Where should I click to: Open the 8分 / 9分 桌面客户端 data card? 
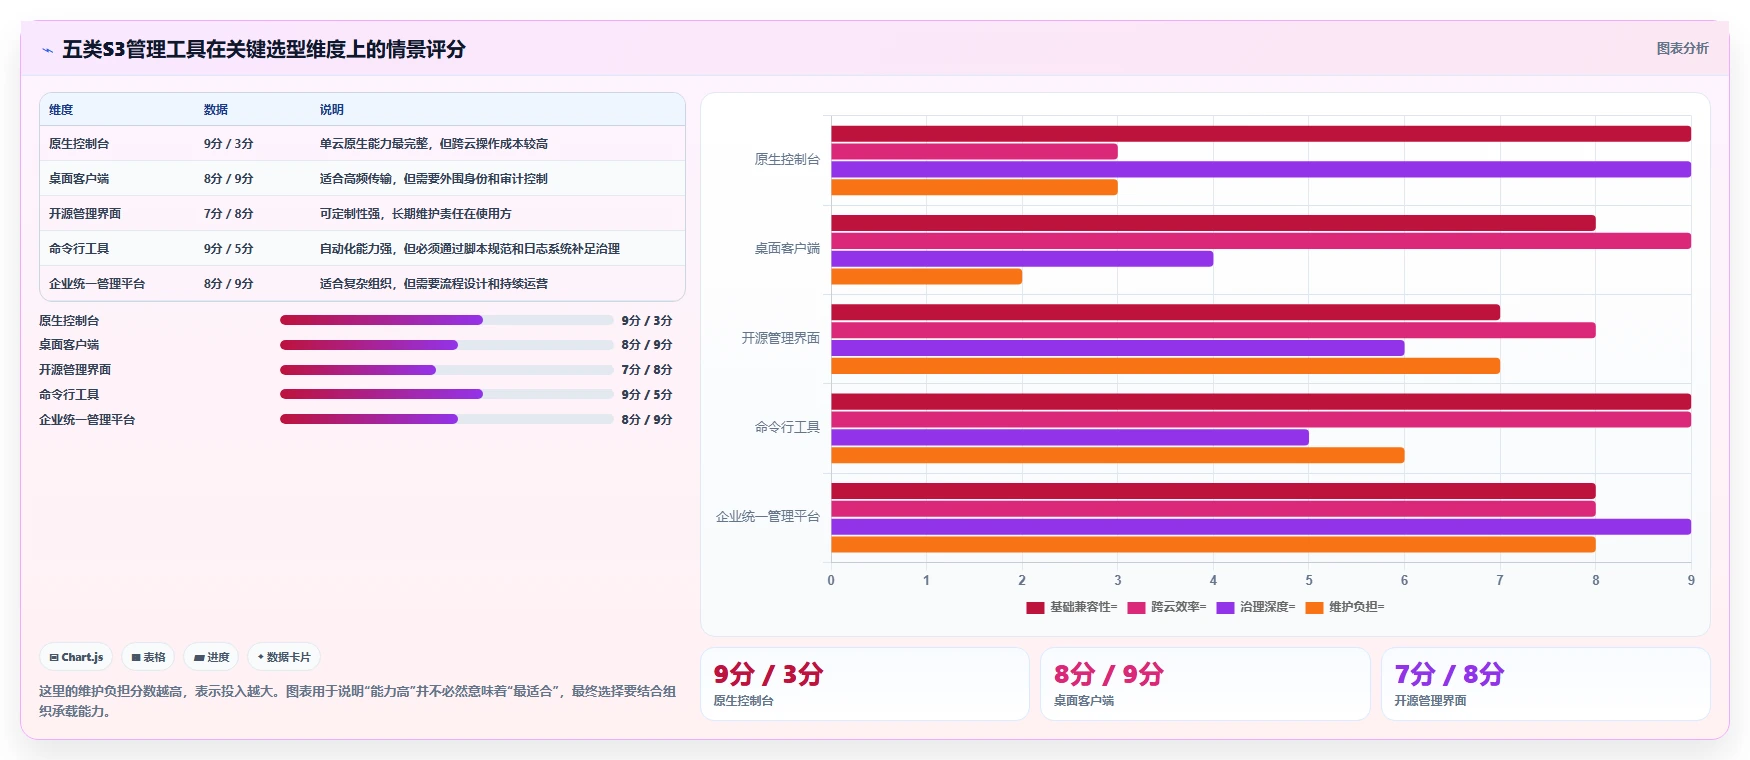tap(1205, 684)
